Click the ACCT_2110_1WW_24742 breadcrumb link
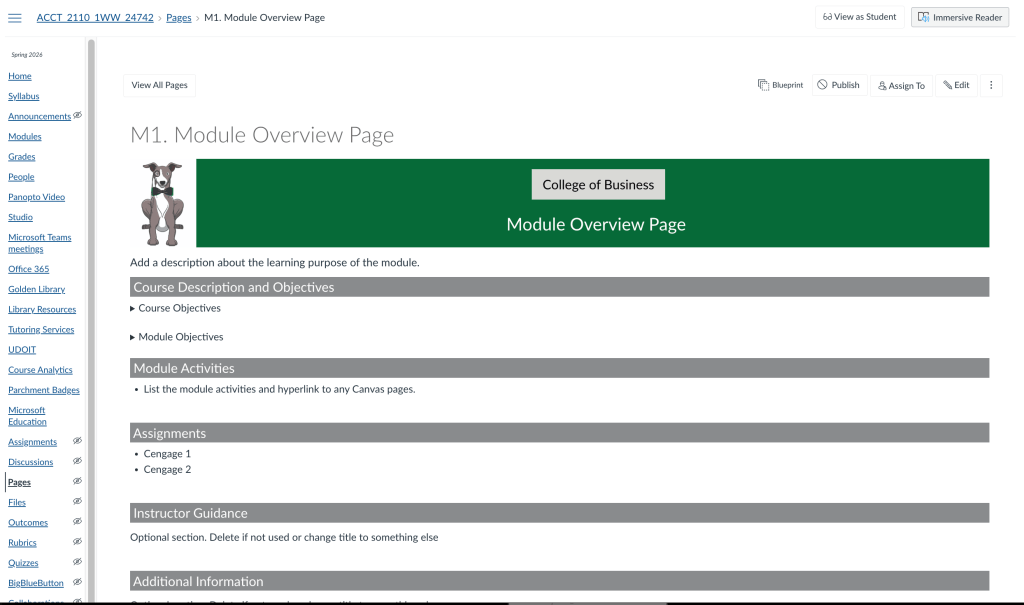The width and height of the screenshot is (1024, 605). [x=95, y=18]
